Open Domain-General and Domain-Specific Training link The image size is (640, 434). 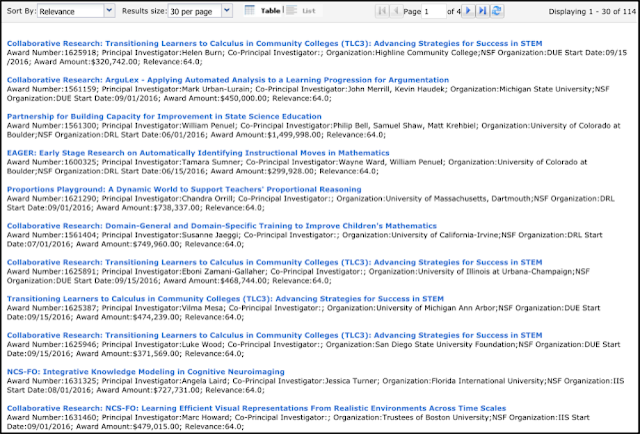[222, 226]
